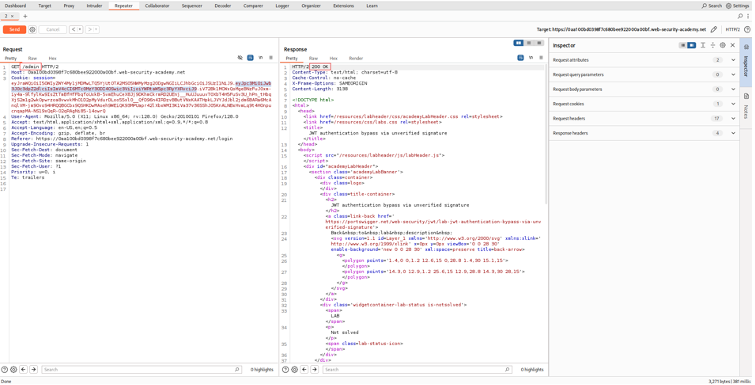The height and width of the screenshot is (385, 755).
Task: Select response Render view tab
Action: [x=356, y=58]
